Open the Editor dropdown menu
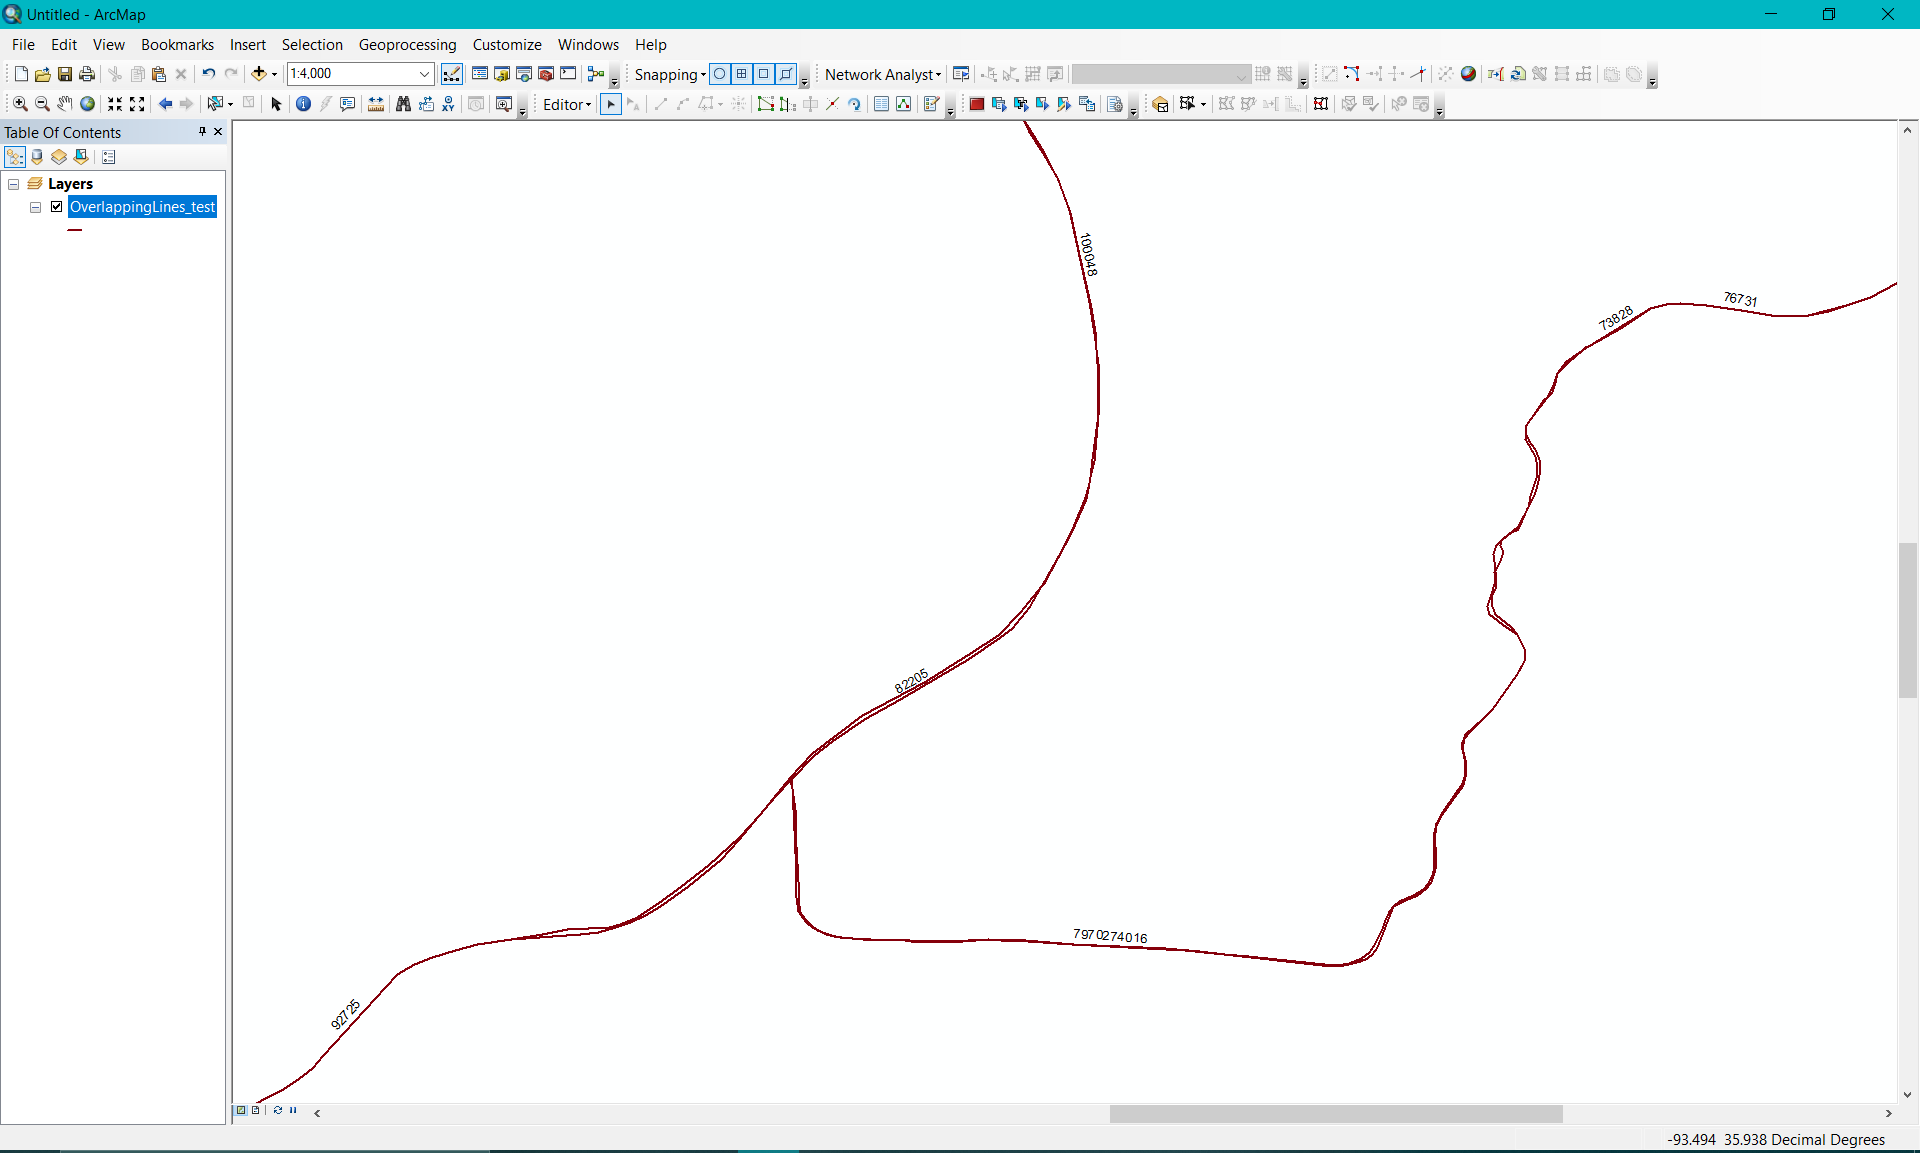Image resolution: width=1920 pixels, height=1153 pixels. coord(567,104)
